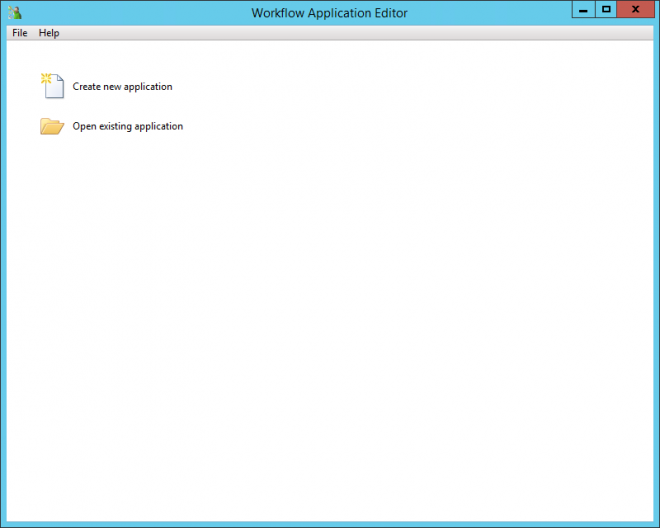This screenshot has width=660, height=528.
Task: Click the new document icon with sparkle
Action: tap(53, 86)
